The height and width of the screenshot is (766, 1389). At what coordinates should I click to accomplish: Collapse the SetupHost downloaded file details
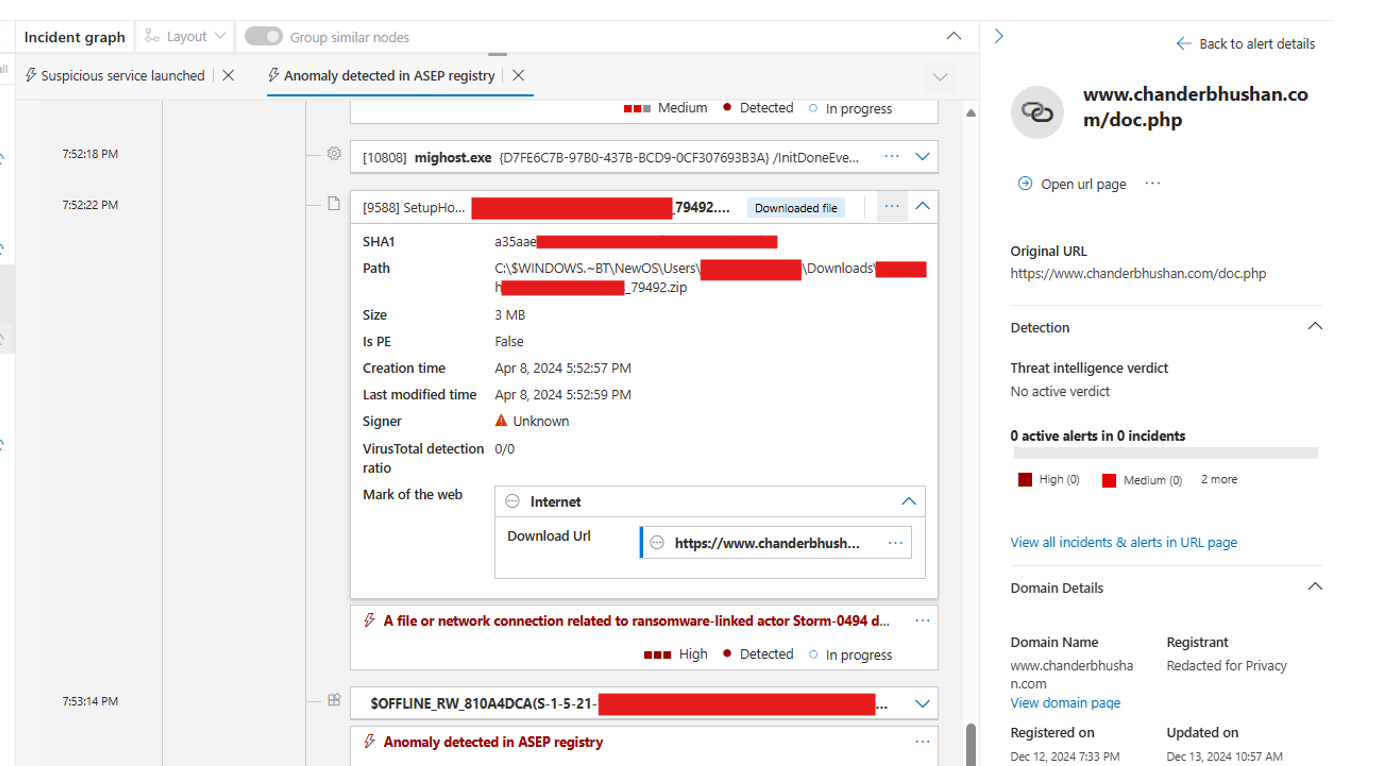(922, 207)
